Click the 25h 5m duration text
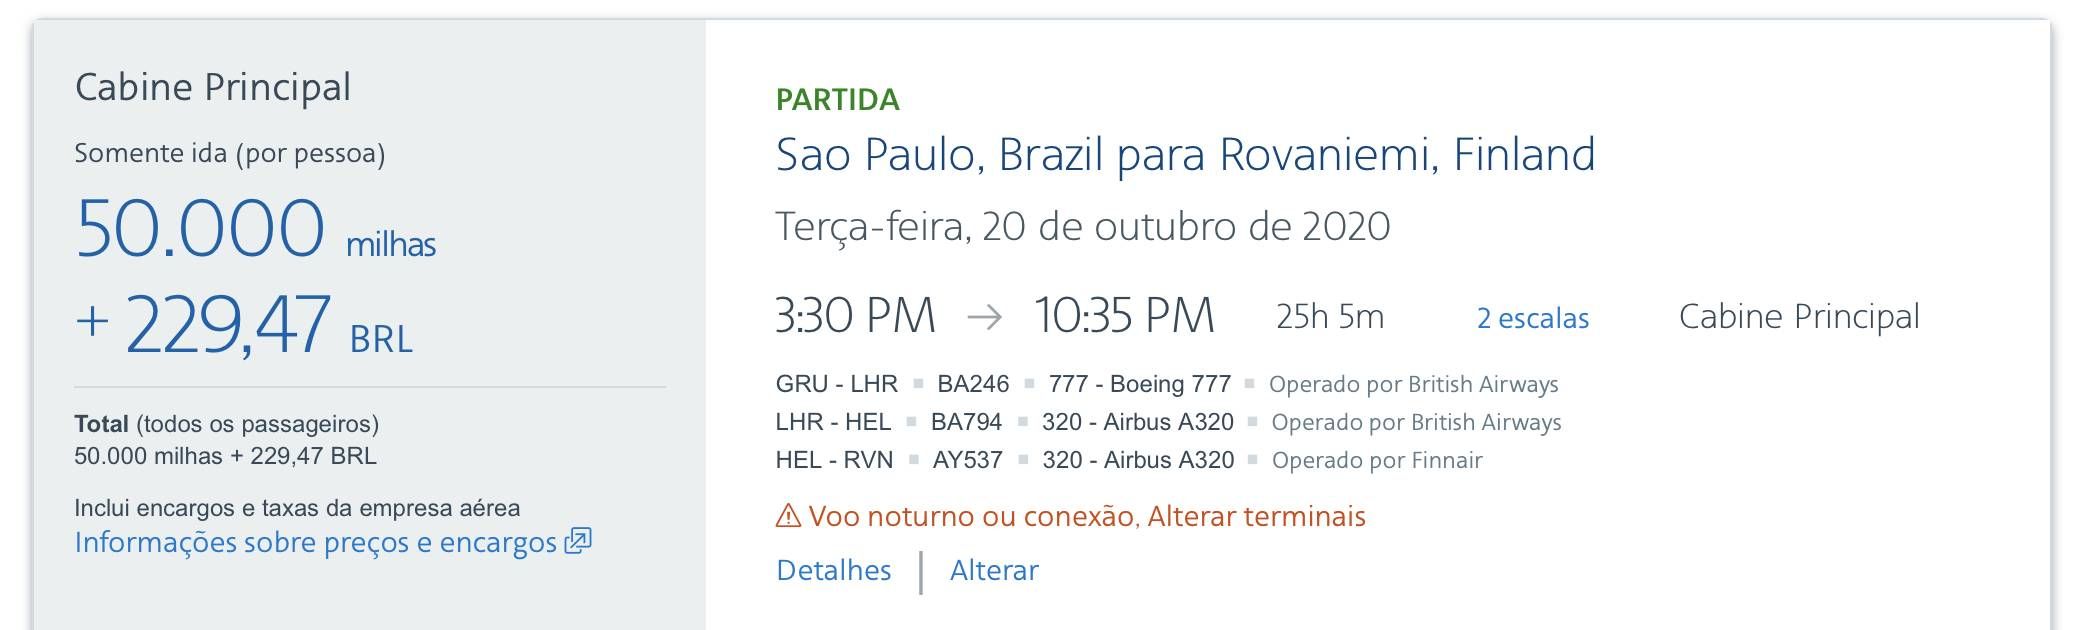This screenshot has height=630, width=2074. pos(1330,317)
